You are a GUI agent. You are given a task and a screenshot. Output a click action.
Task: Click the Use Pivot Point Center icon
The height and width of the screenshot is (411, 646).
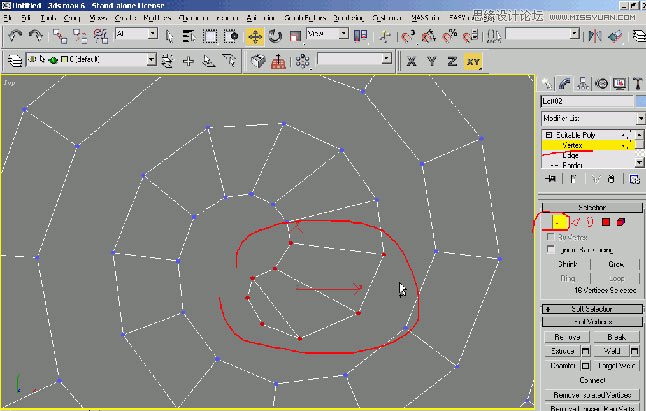click(x=360, y=36)
